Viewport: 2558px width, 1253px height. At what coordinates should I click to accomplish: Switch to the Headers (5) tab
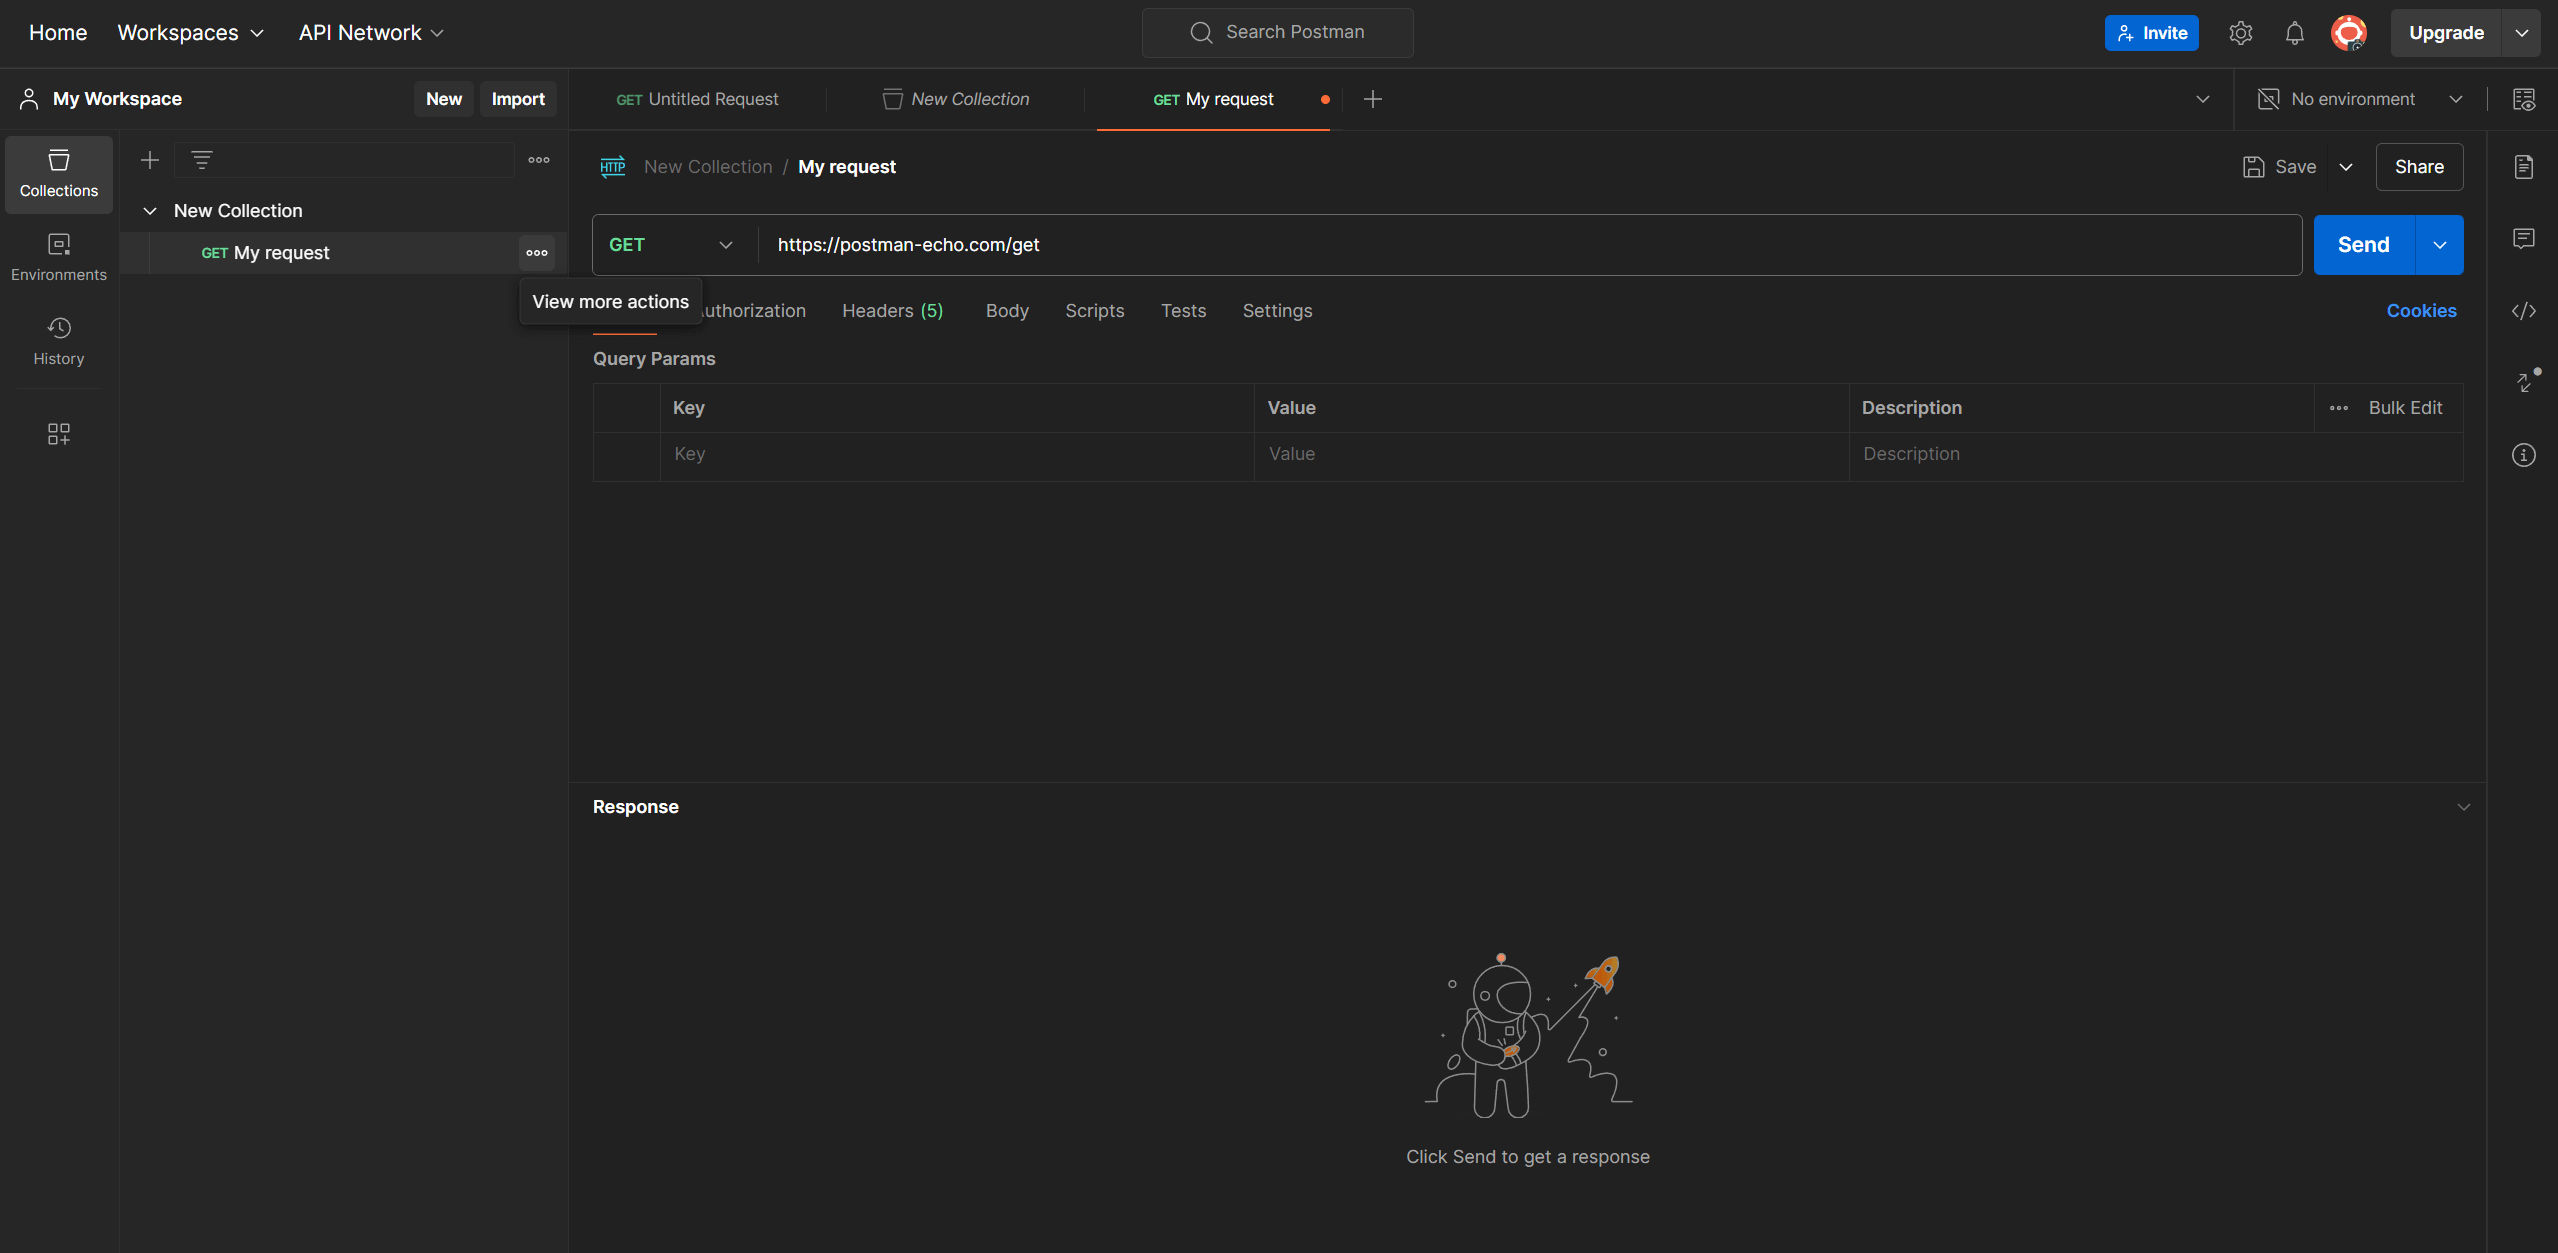[x=892, y=311]
